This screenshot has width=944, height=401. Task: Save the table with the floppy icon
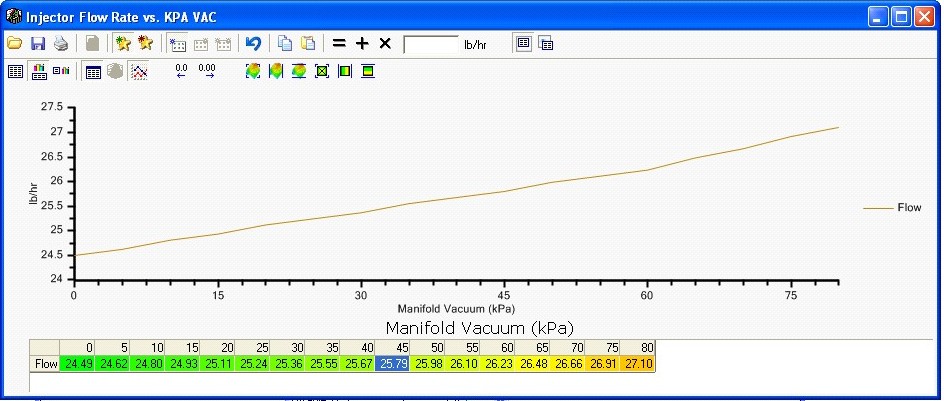[x=38, y=44]
